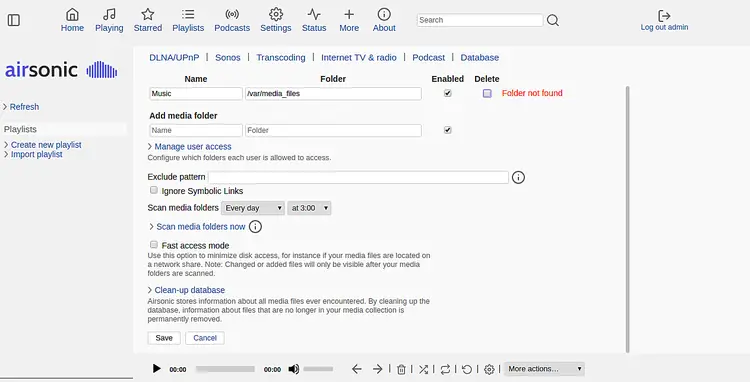Toggle the sidebar panel icon
The image size is (750, 382).
click(14, 20)
